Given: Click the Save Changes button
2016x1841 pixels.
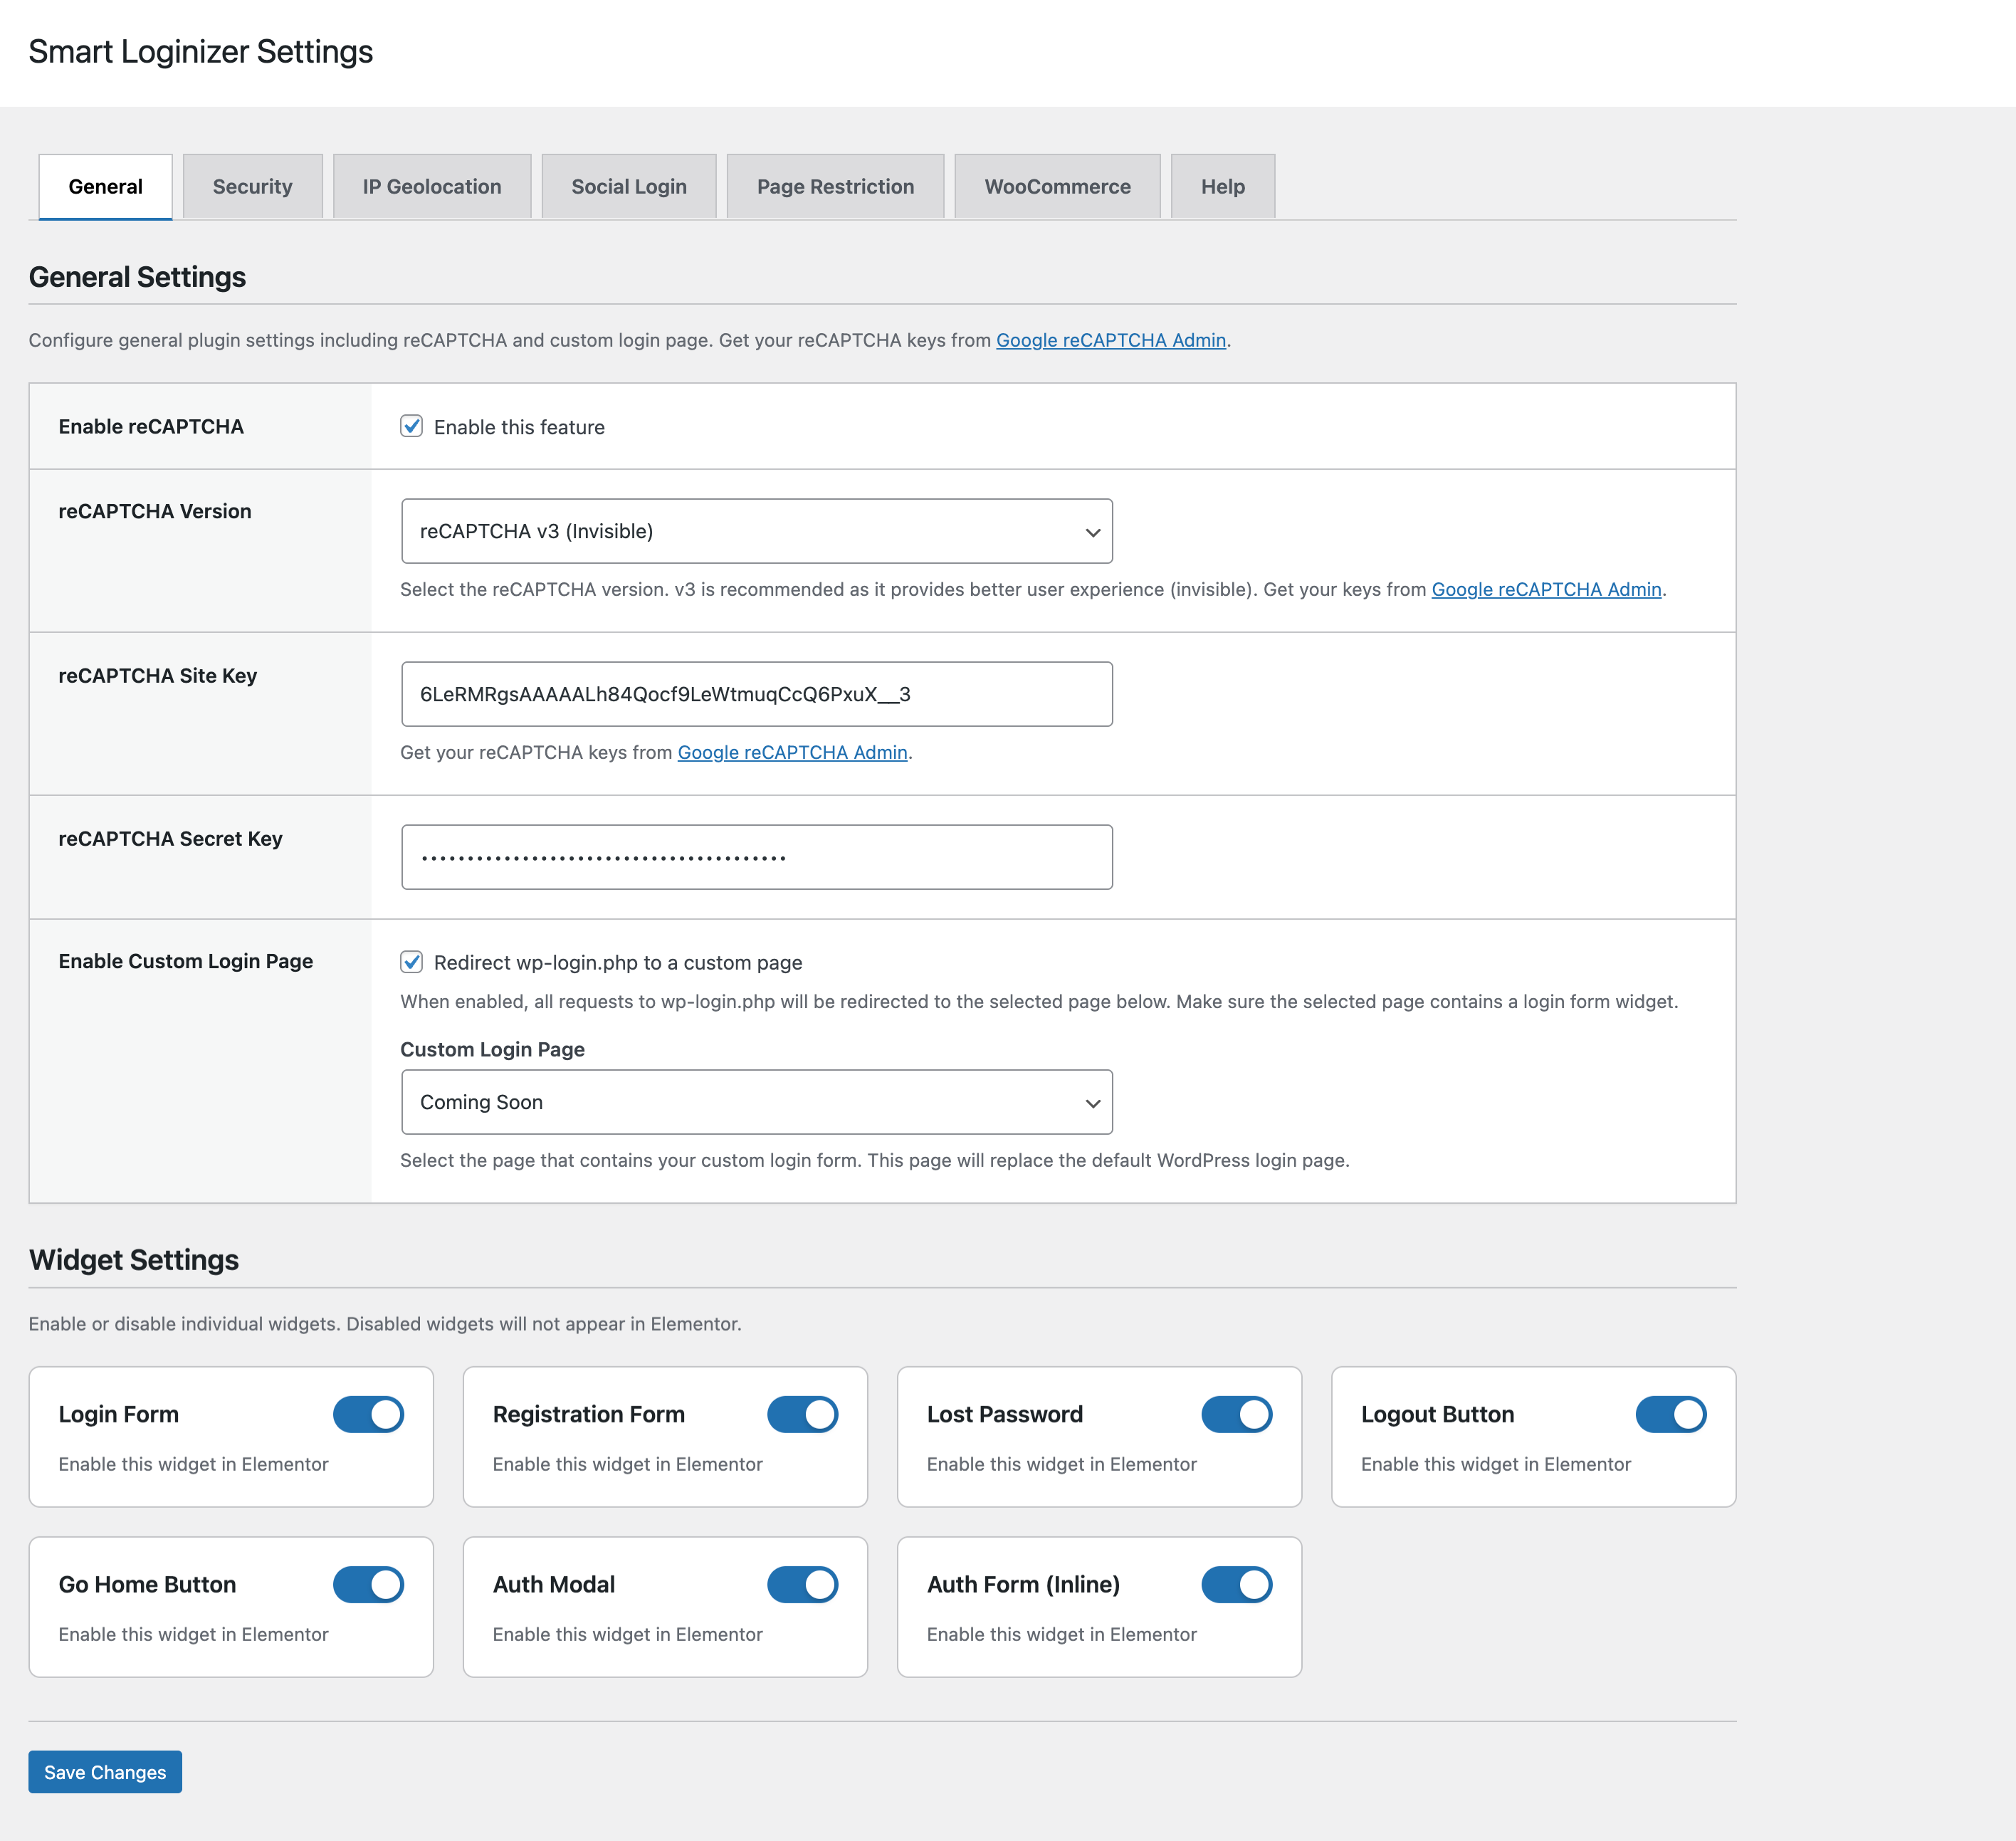Looking at the screenshot, I should tap(105, 1772).
